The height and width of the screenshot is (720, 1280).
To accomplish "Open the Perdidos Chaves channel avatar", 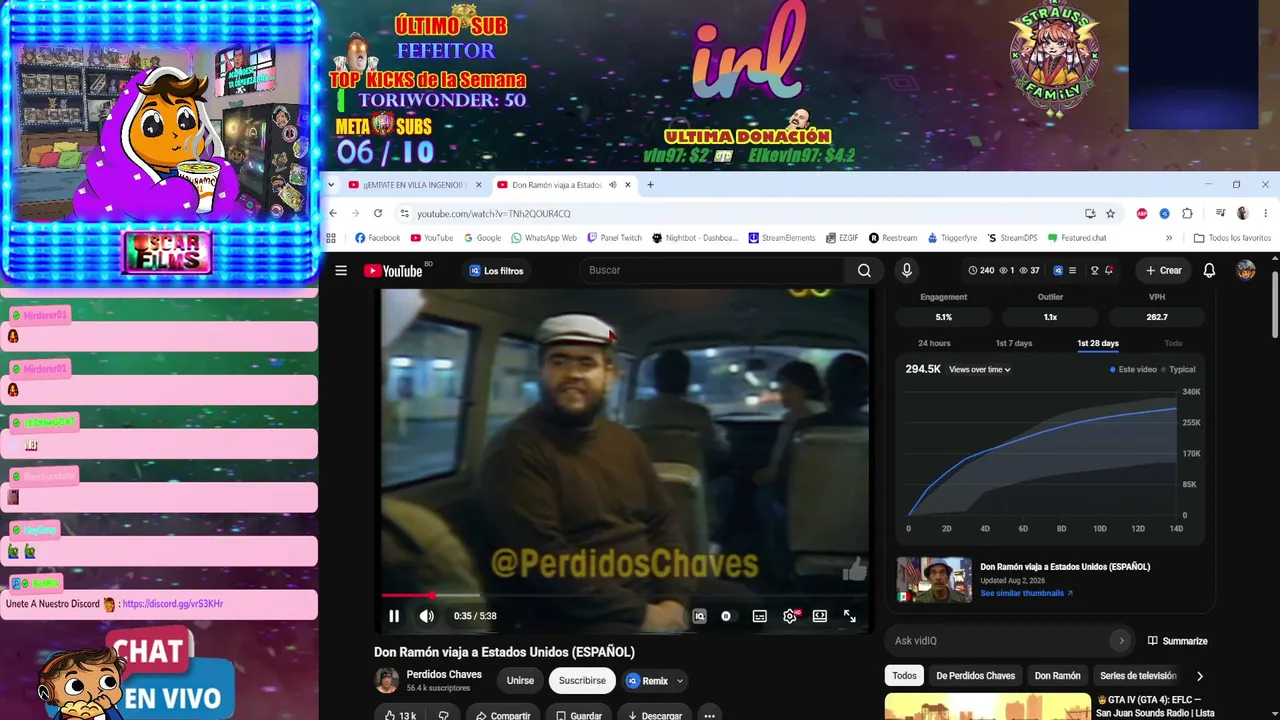I will click(x=386, y=680).
